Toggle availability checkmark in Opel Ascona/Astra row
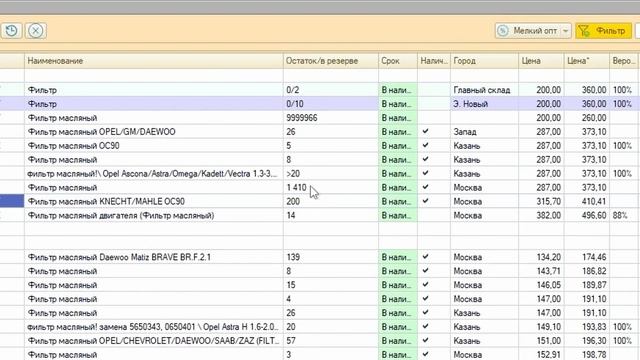 click(425, 173)
